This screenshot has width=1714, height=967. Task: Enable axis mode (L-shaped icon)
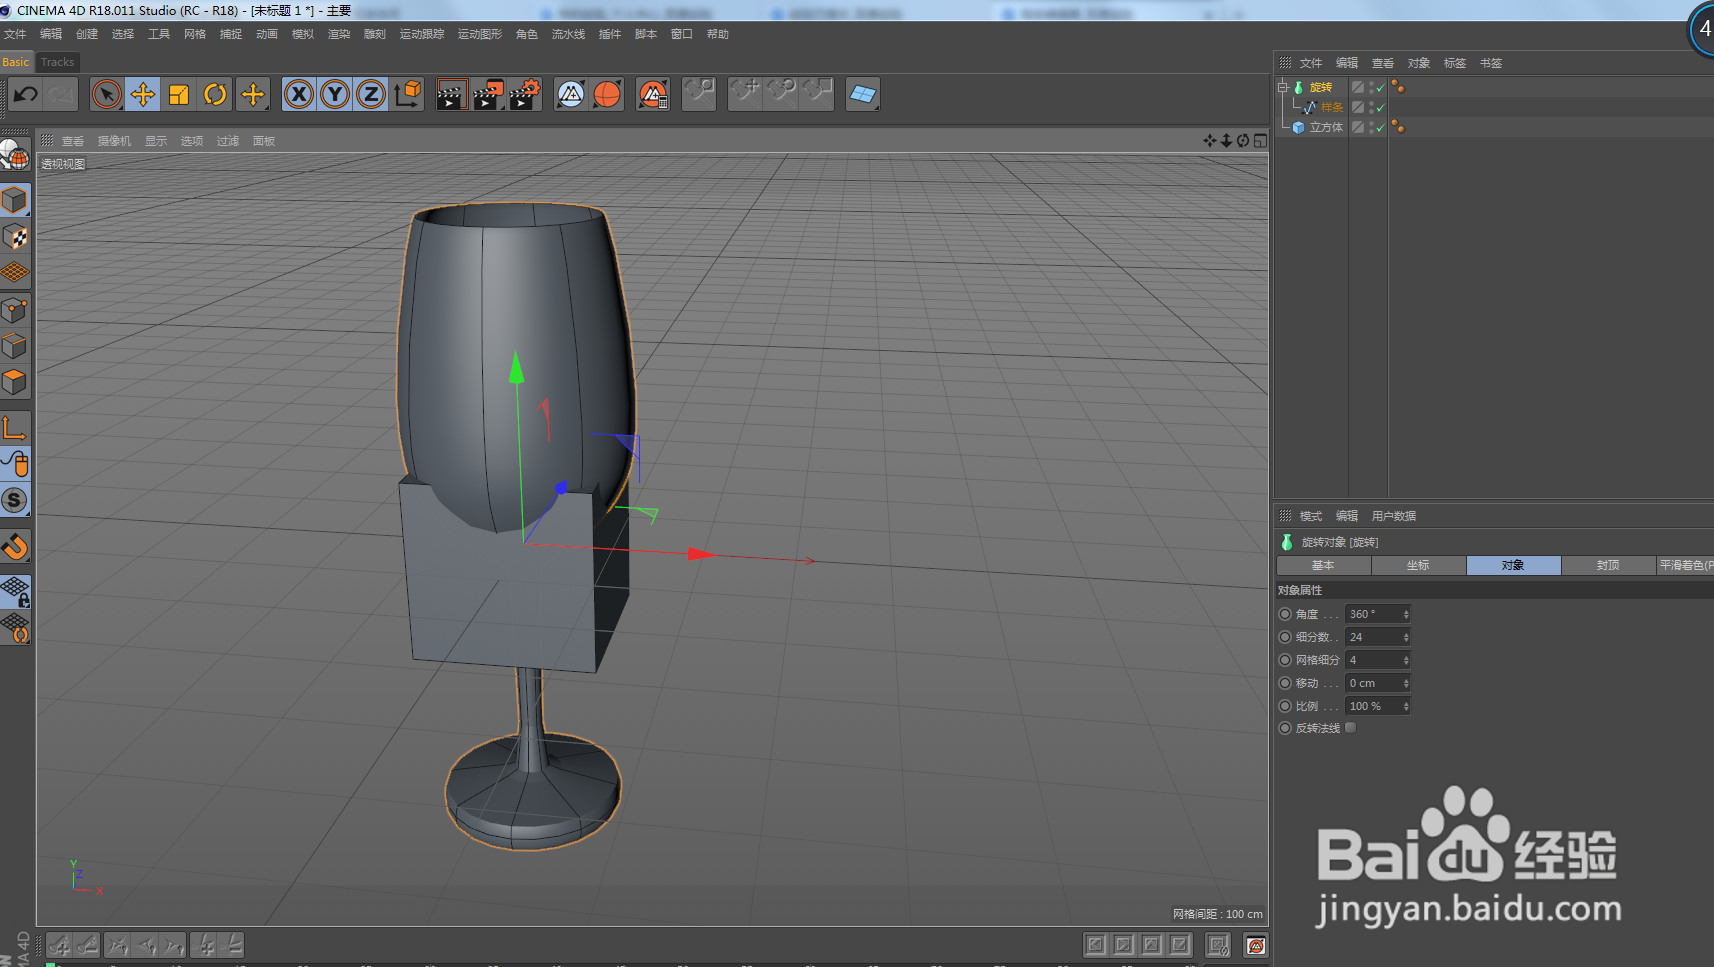[x=15, y=428]
